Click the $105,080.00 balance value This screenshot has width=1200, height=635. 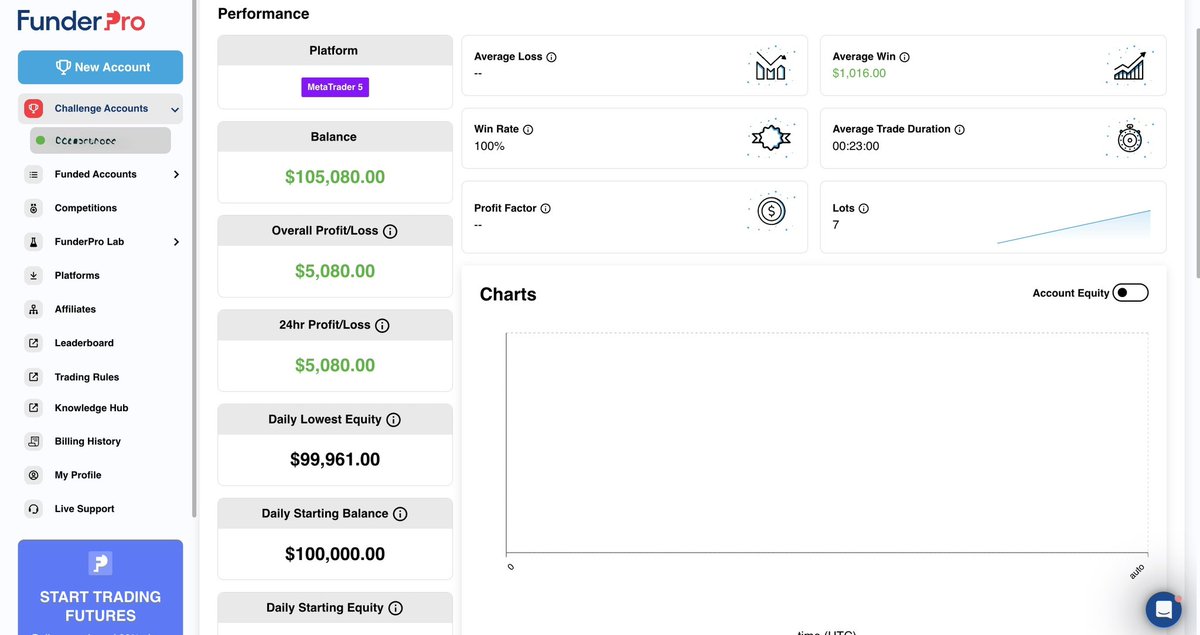coord(335,177)
